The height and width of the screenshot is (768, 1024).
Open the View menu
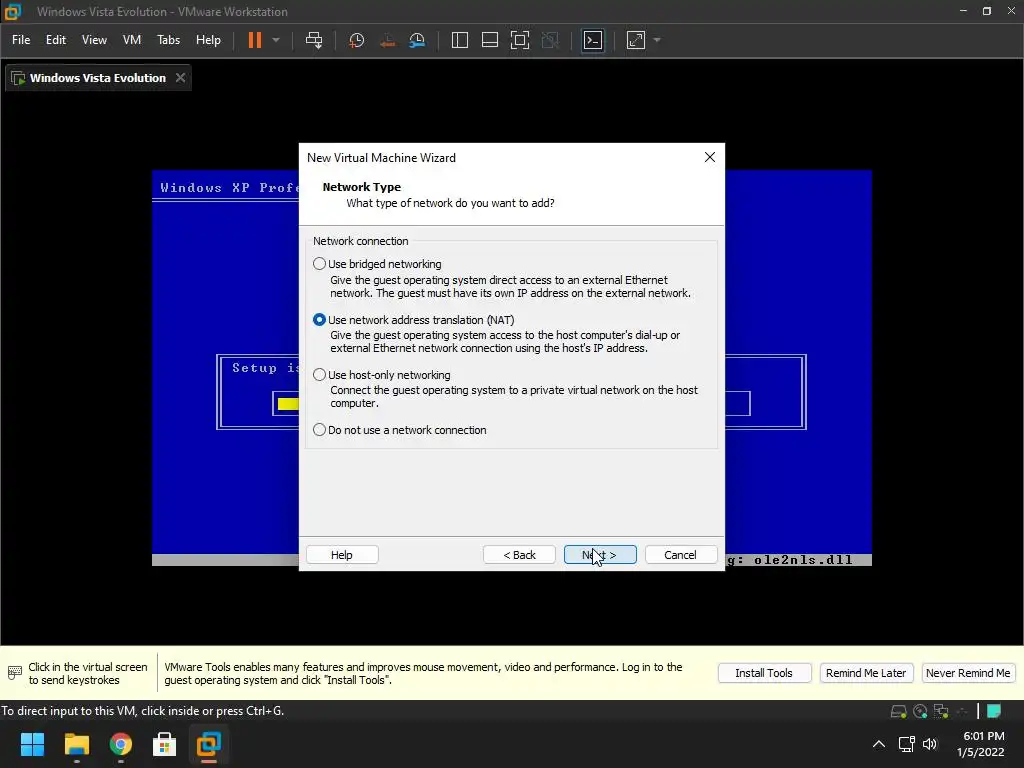pyautogui.click(x=94, y=40)
